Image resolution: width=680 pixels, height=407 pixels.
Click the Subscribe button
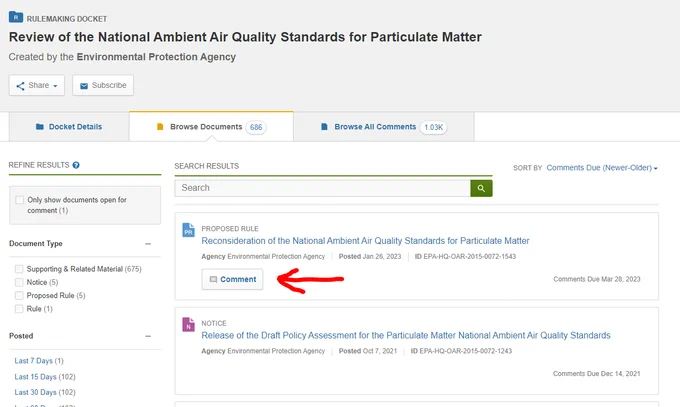(103, 85)
